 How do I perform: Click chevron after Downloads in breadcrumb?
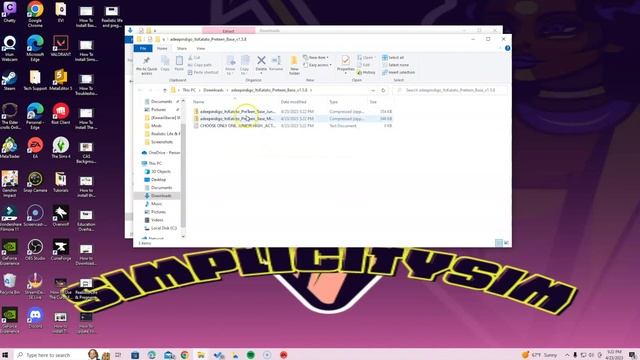click(227, 90)
